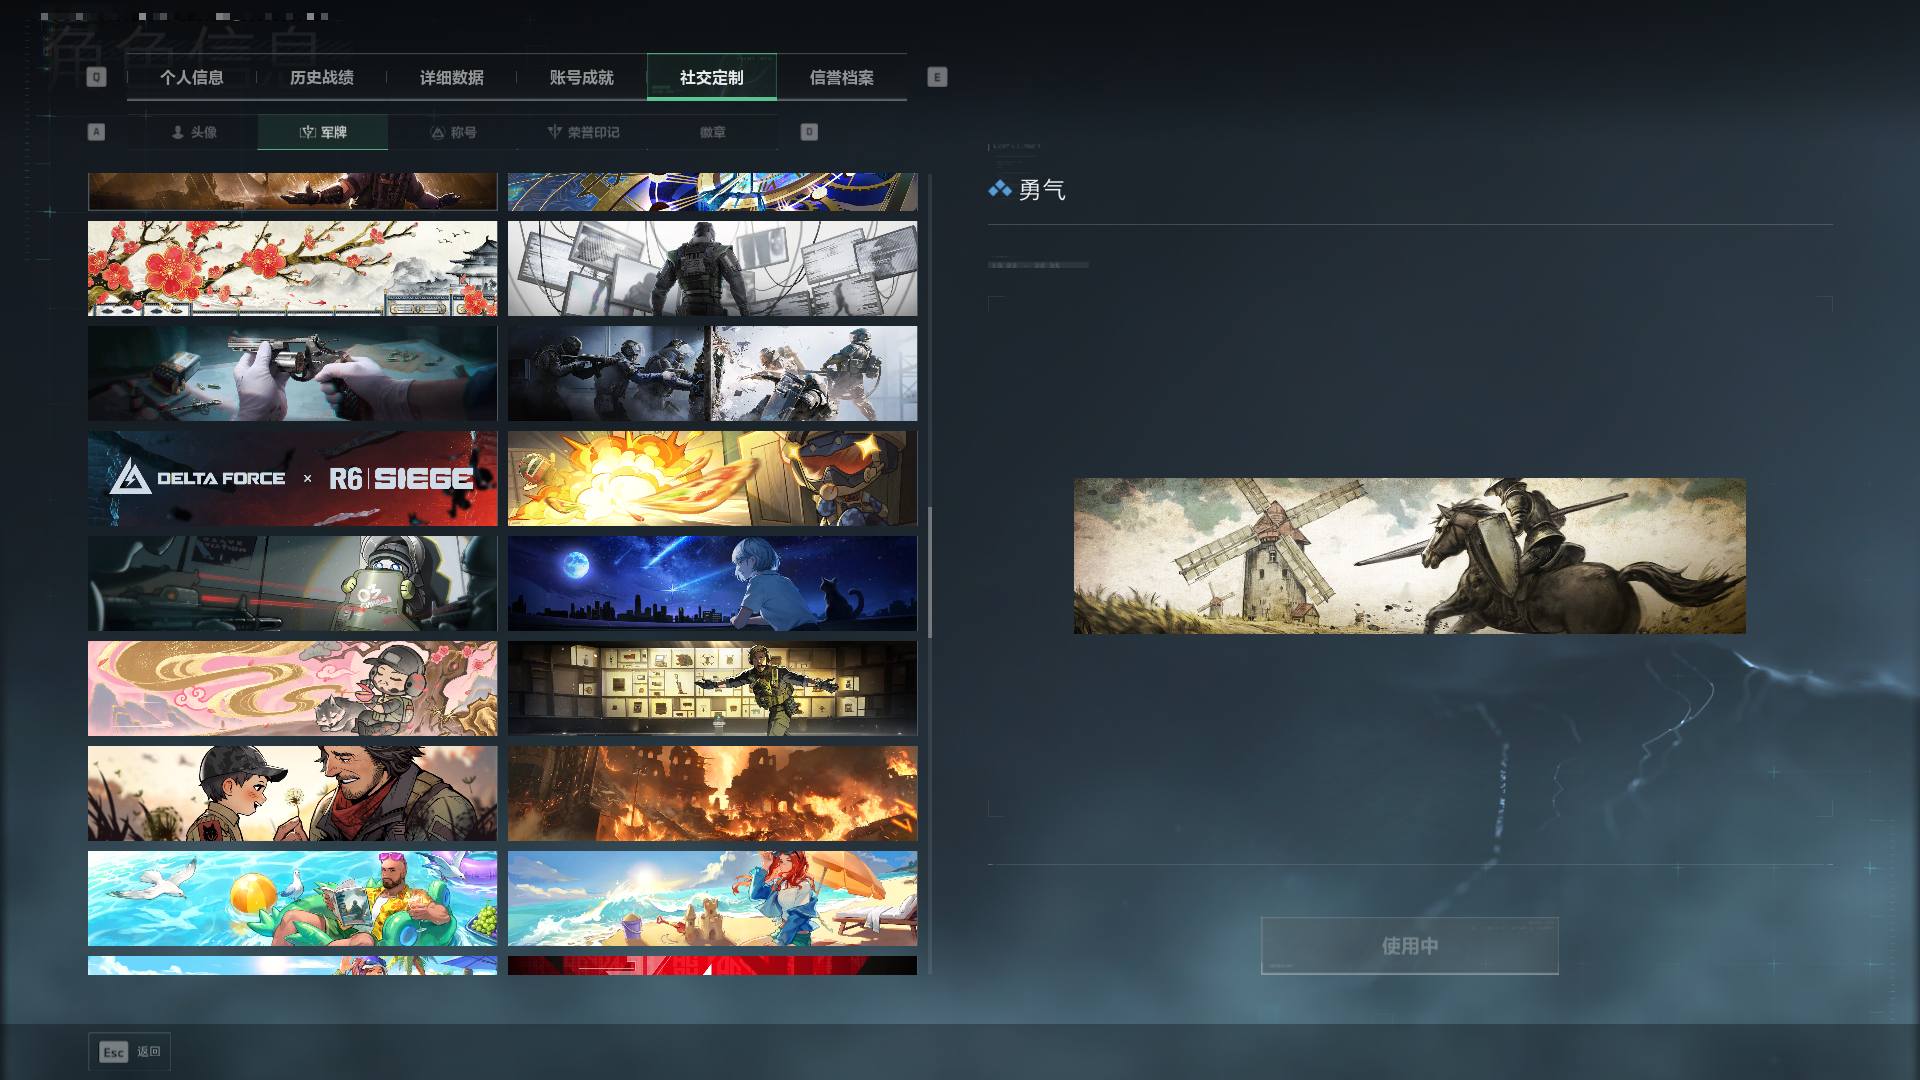Open the 荣誉印记 sub-tab
This screenshot has height=1080, width=1920.
point(583,132)
